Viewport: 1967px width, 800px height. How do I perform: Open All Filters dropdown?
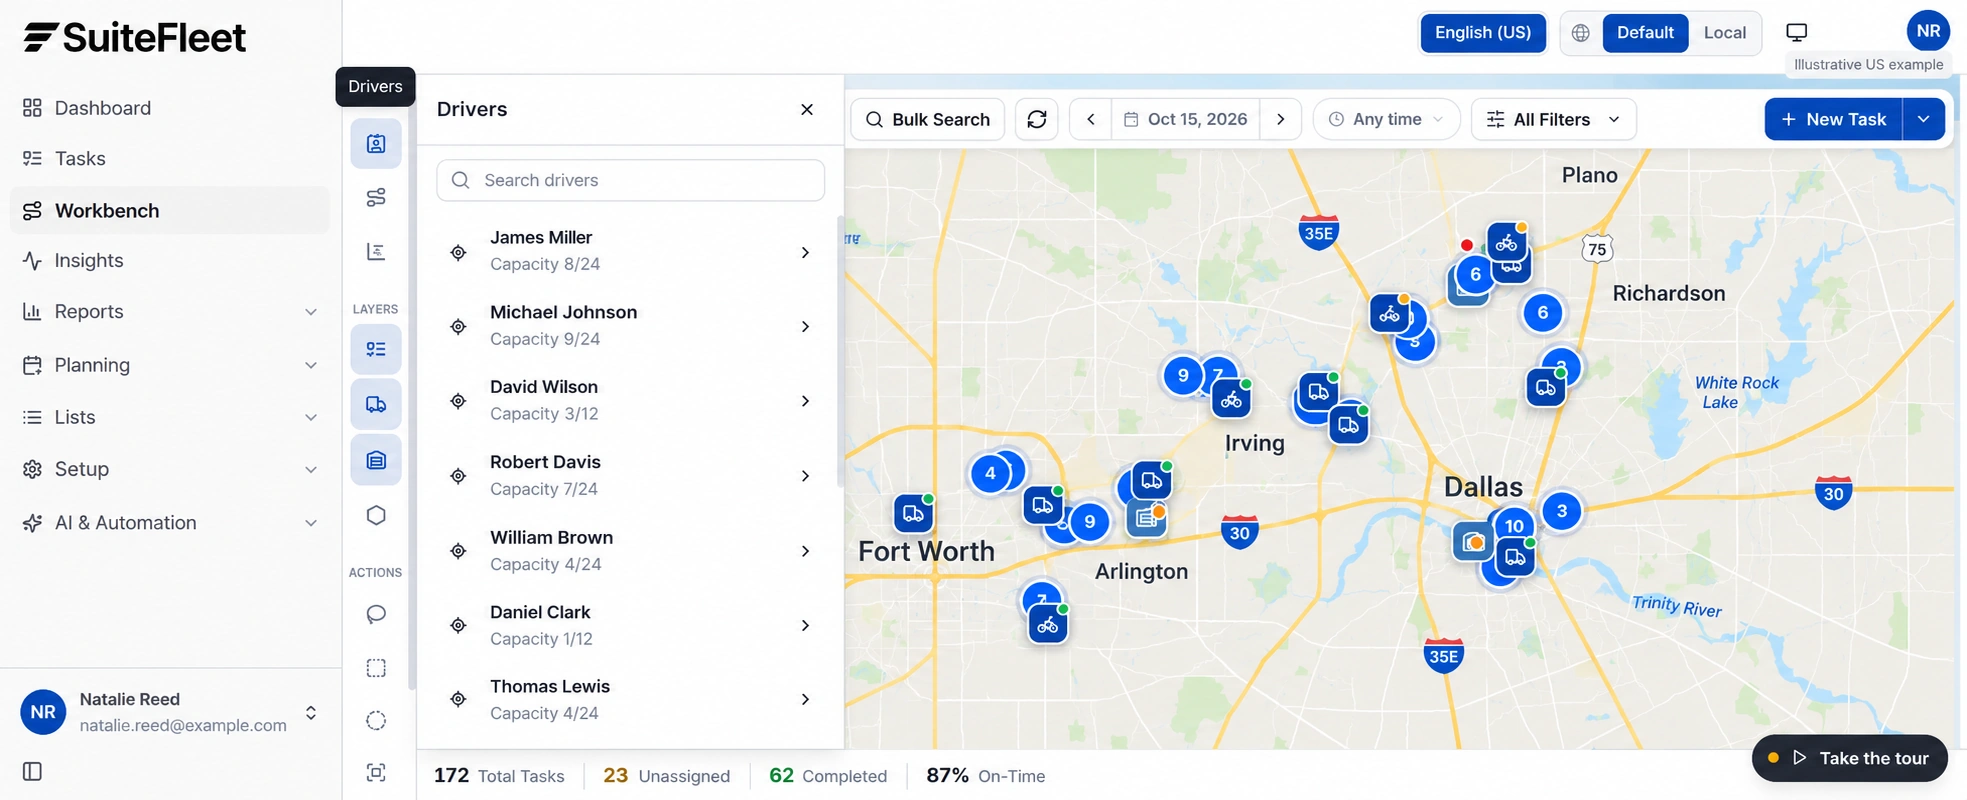[x=1553, y=119]
